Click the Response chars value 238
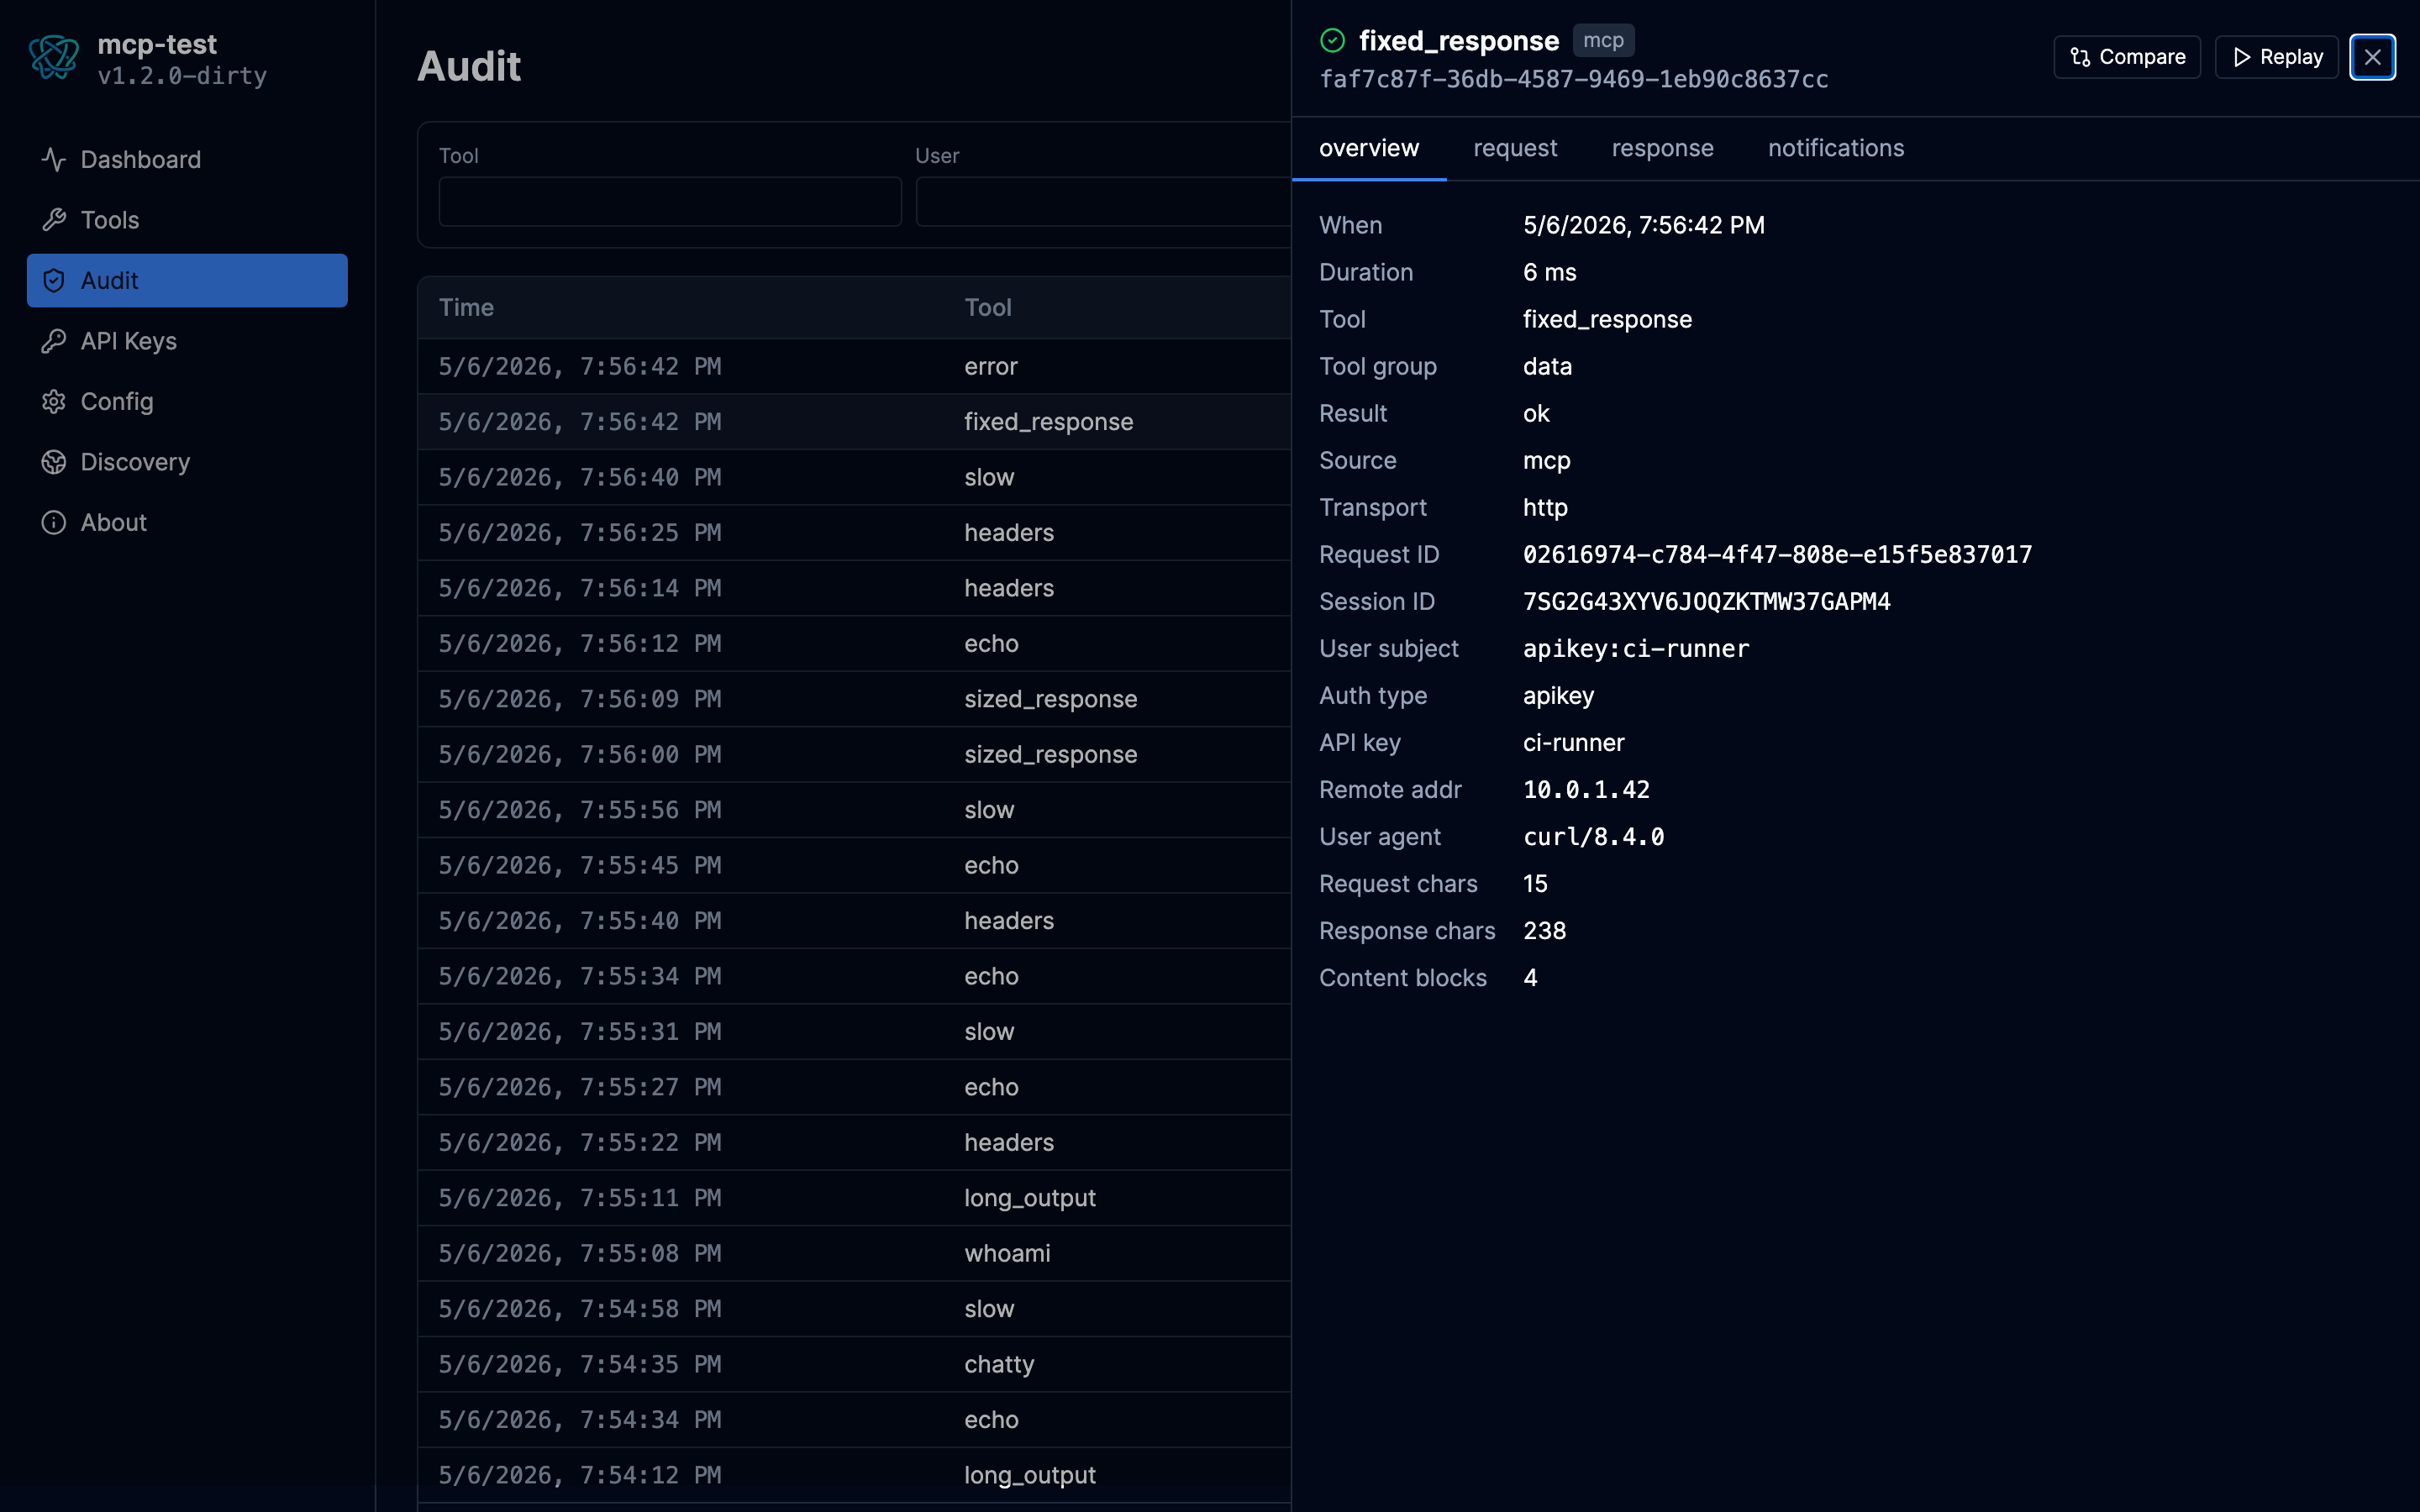Viewport: 2420px width, 1512px height. (1544, 931)
